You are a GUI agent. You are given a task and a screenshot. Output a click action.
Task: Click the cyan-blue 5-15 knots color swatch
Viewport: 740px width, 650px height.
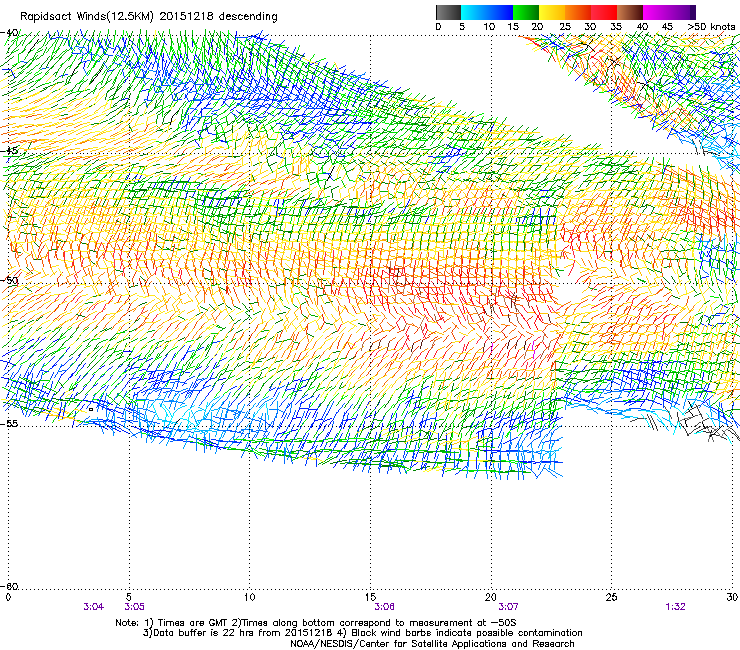[487, 12]
